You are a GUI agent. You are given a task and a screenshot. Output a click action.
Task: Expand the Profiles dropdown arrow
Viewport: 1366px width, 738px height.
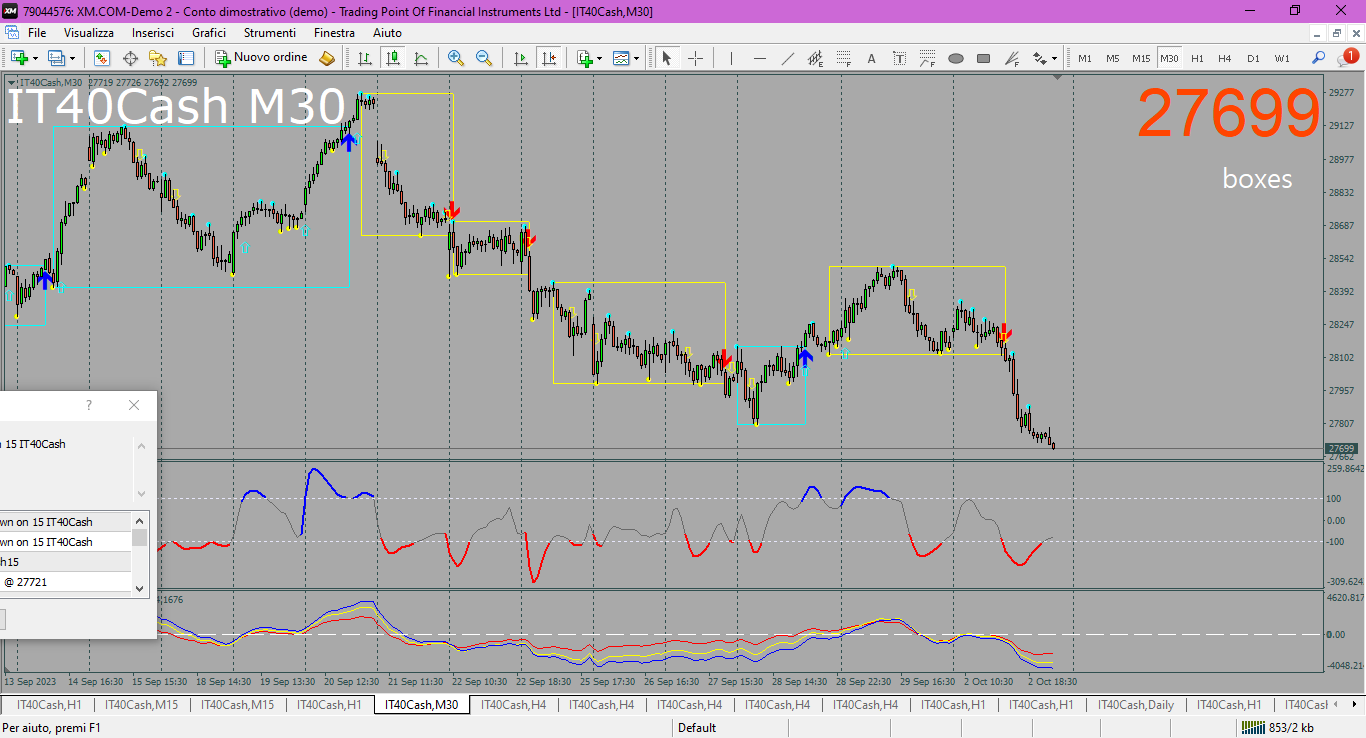(x=72, y=58)
